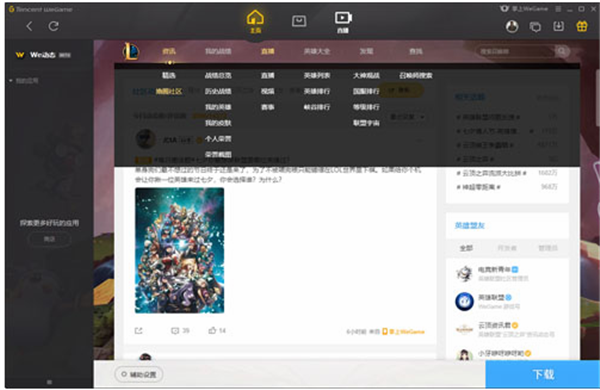Choose 召唤师搜索 in the dropdown menu

pos(416,75)
